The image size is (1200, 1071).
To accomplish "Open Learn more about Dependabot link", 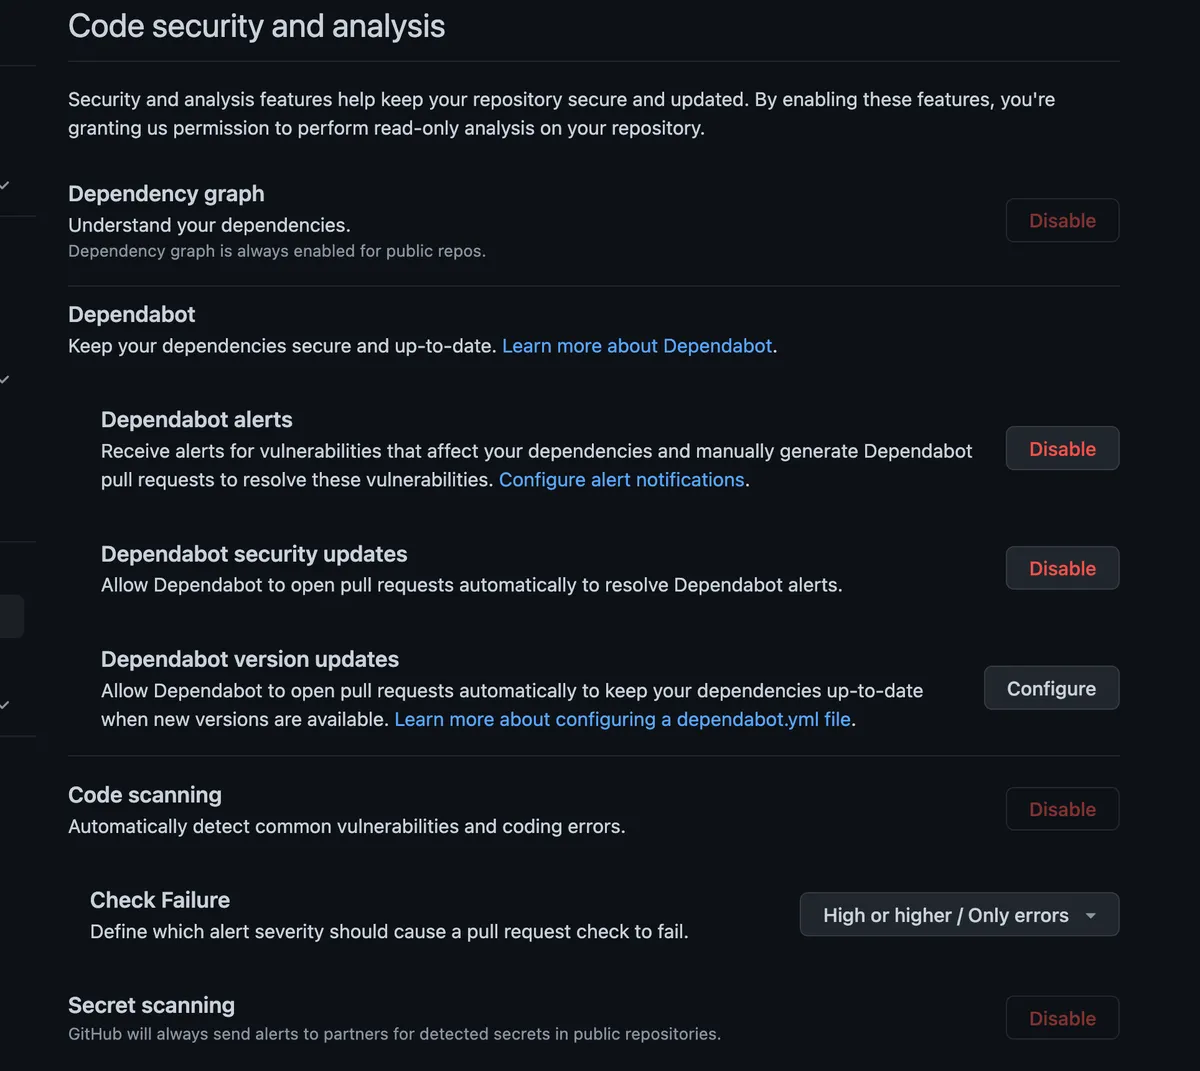I will click(x=637, y=346).
